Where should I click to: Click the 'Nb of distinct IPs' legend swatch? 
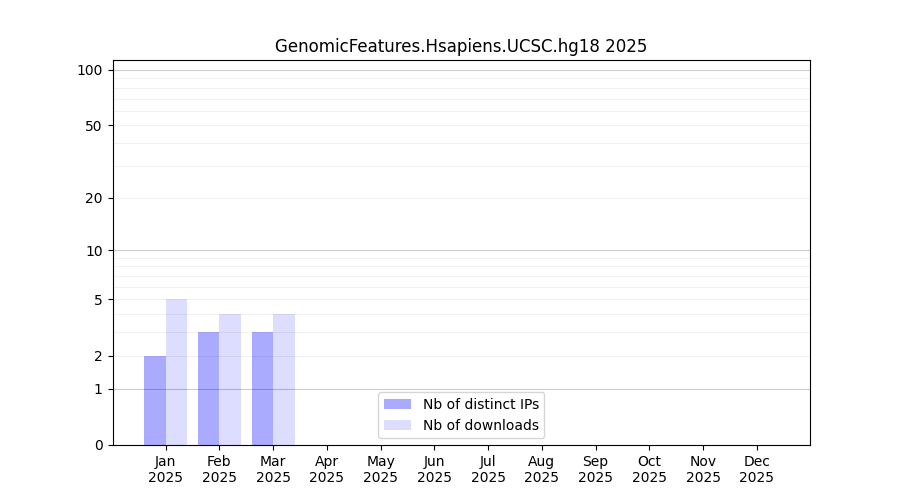397,404
